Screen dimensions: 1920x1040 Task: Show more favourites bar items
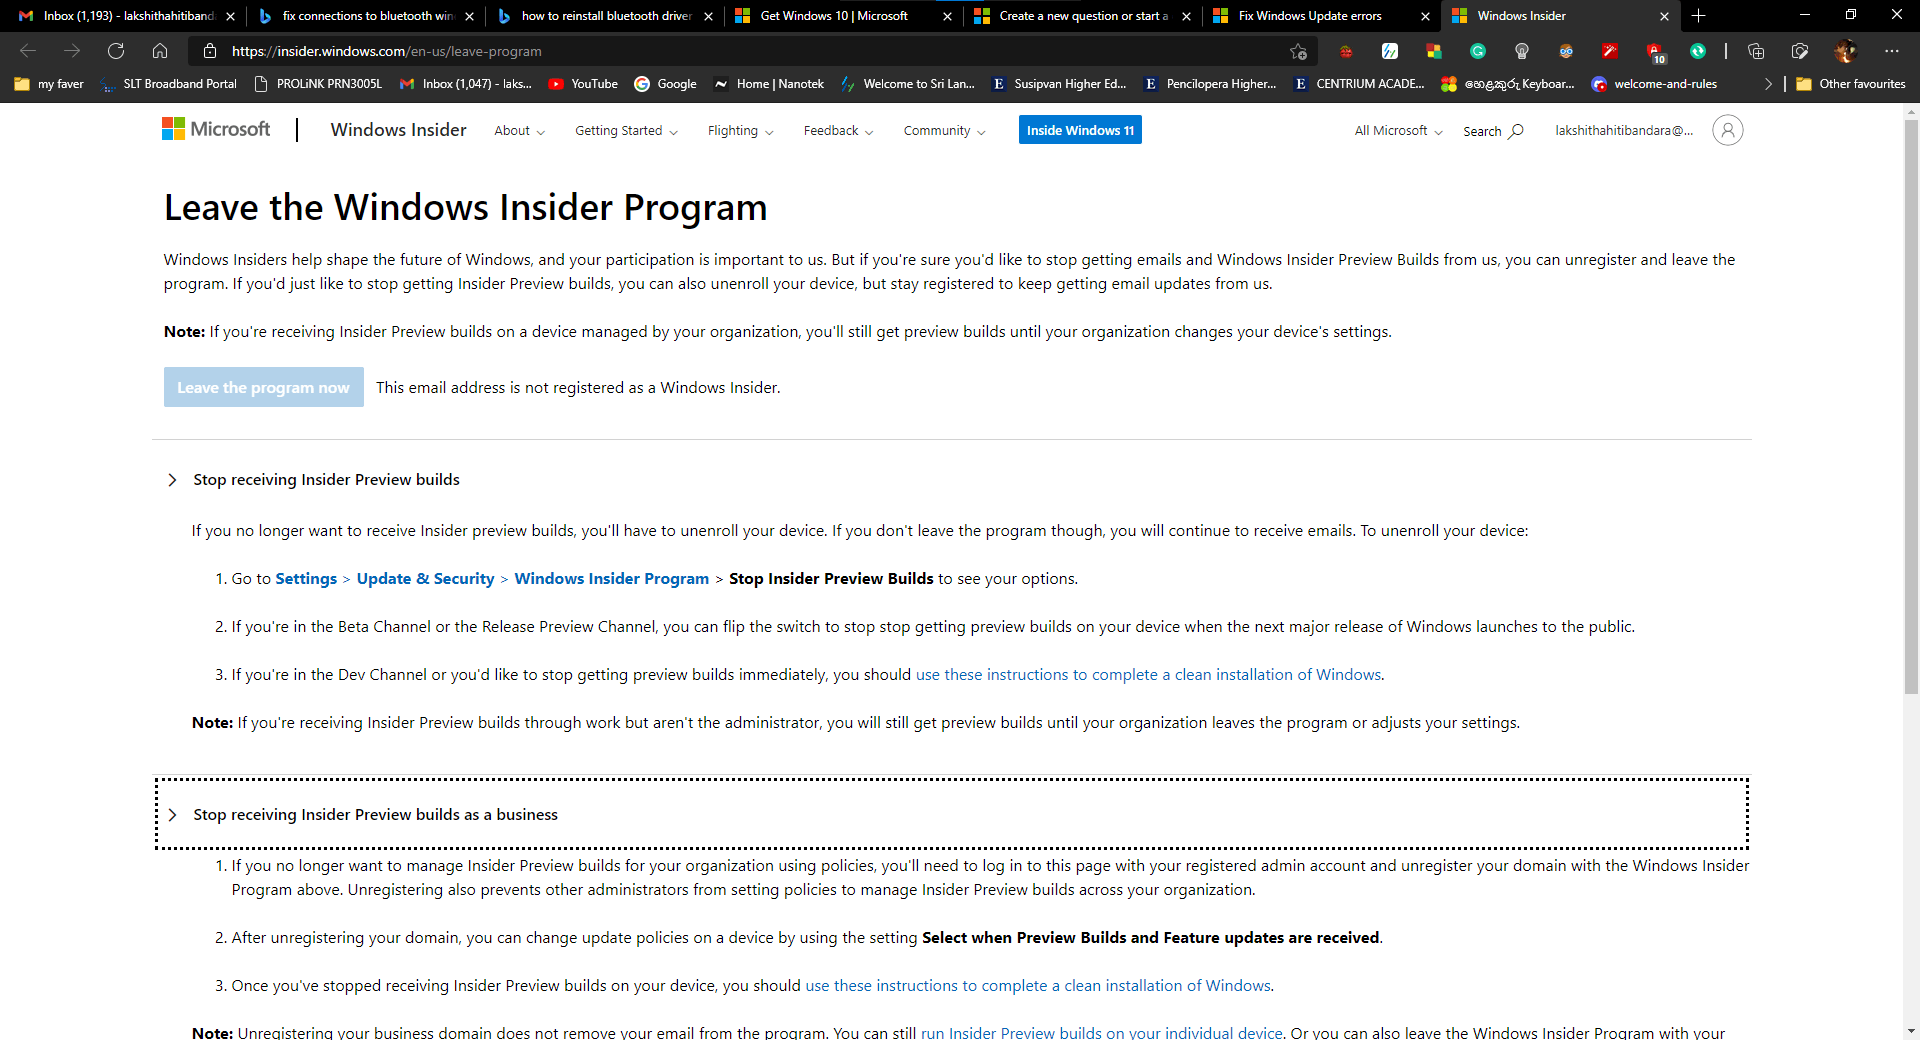(x=1768, y=84)
